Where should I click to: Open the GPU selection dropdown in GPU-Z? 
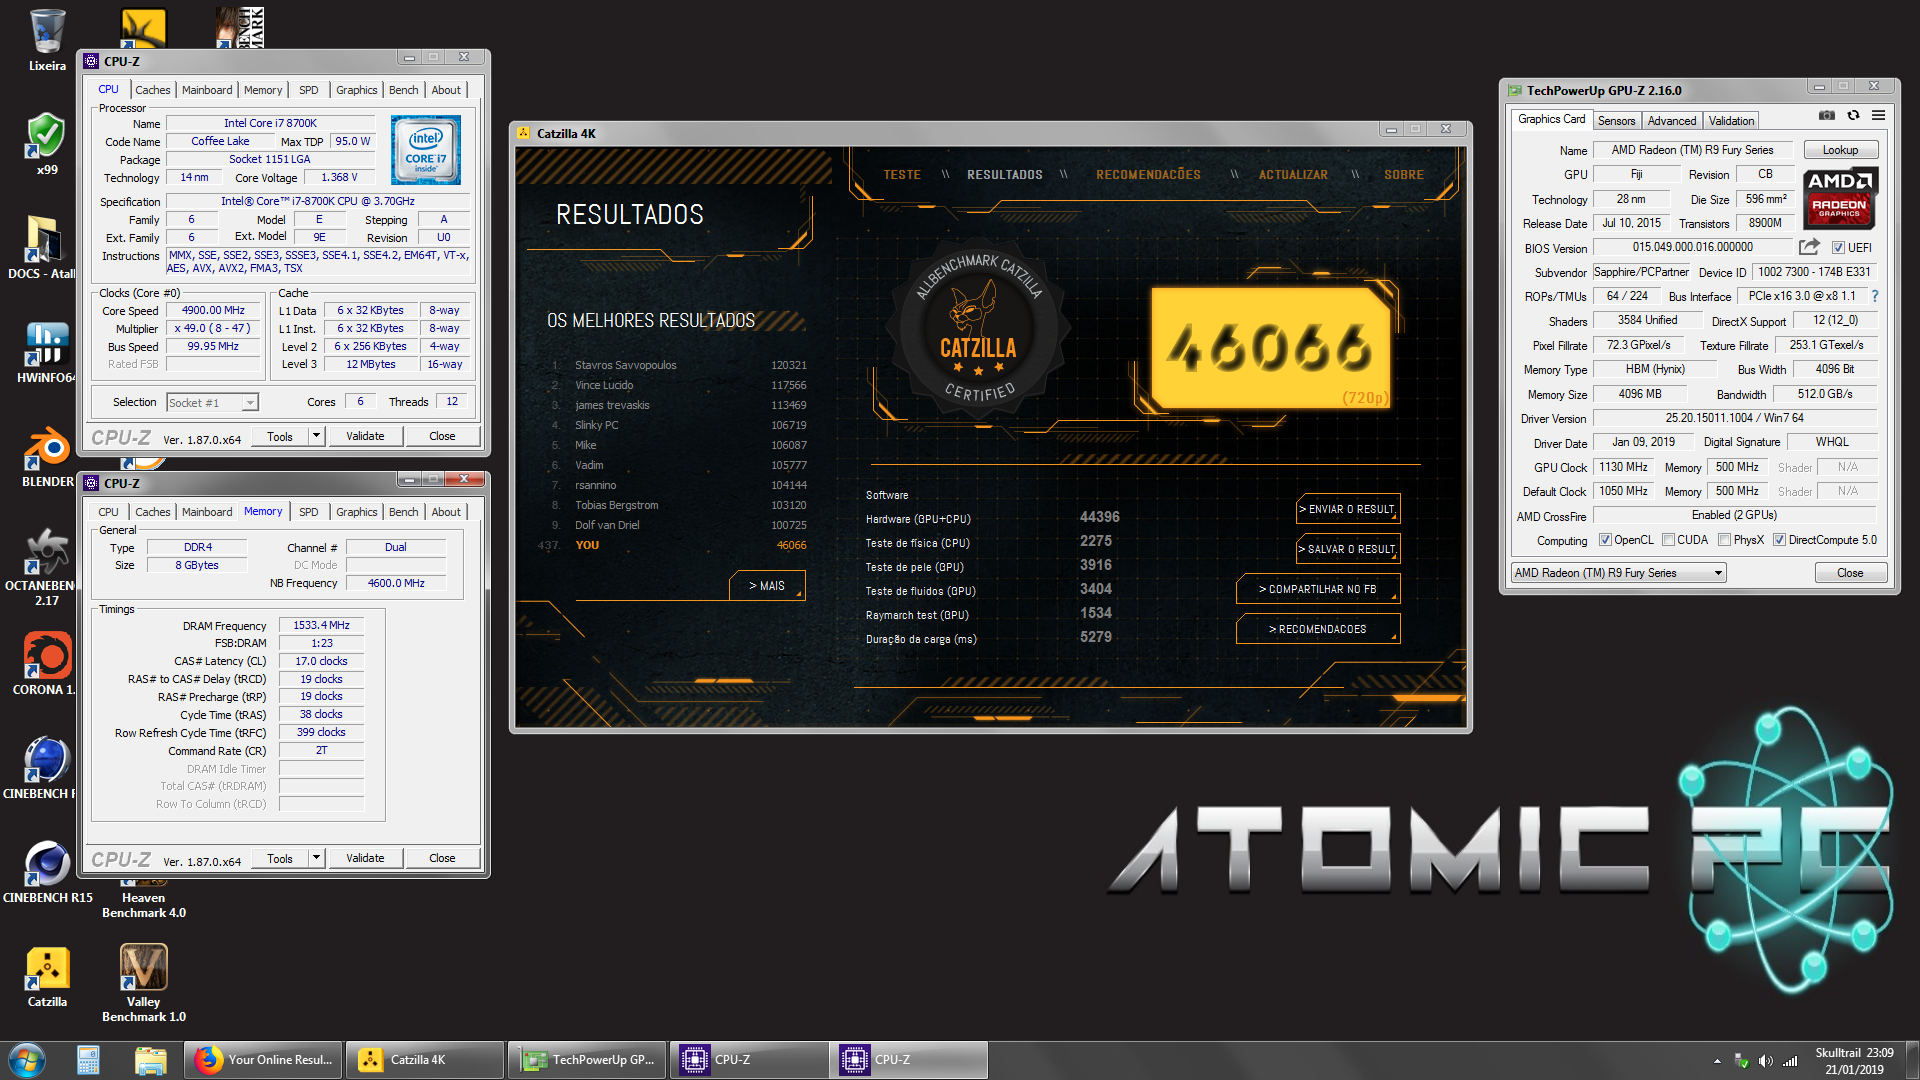coord(1618,573)
